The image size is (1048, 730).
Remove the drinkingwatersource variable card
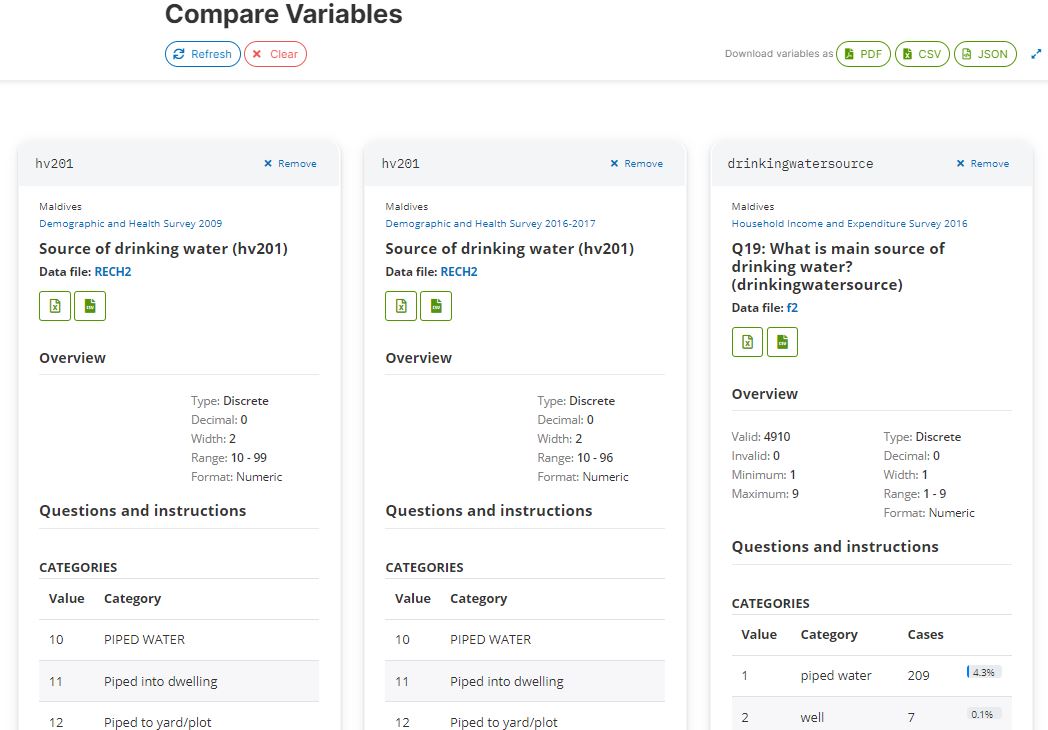coord(982,163)
